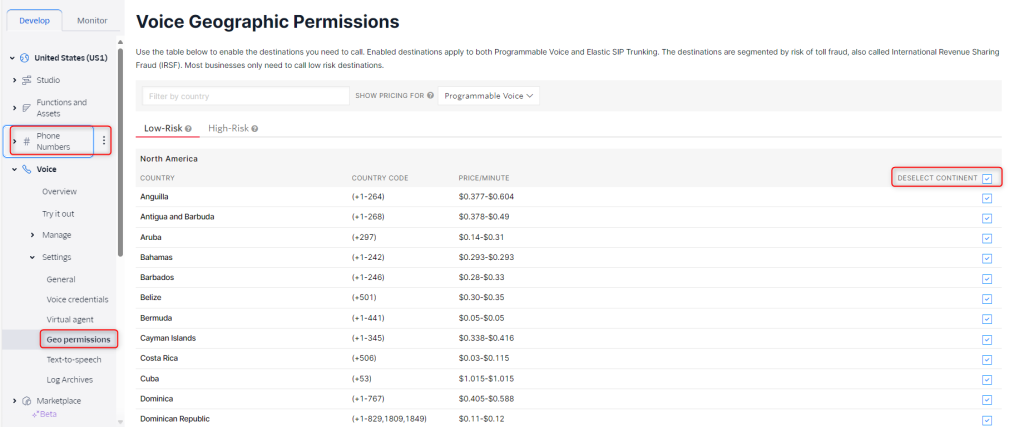Screen dimensions: 1024x427
Task: Uncheck the Cuba checkbox
Action: [x=987, y=379]
